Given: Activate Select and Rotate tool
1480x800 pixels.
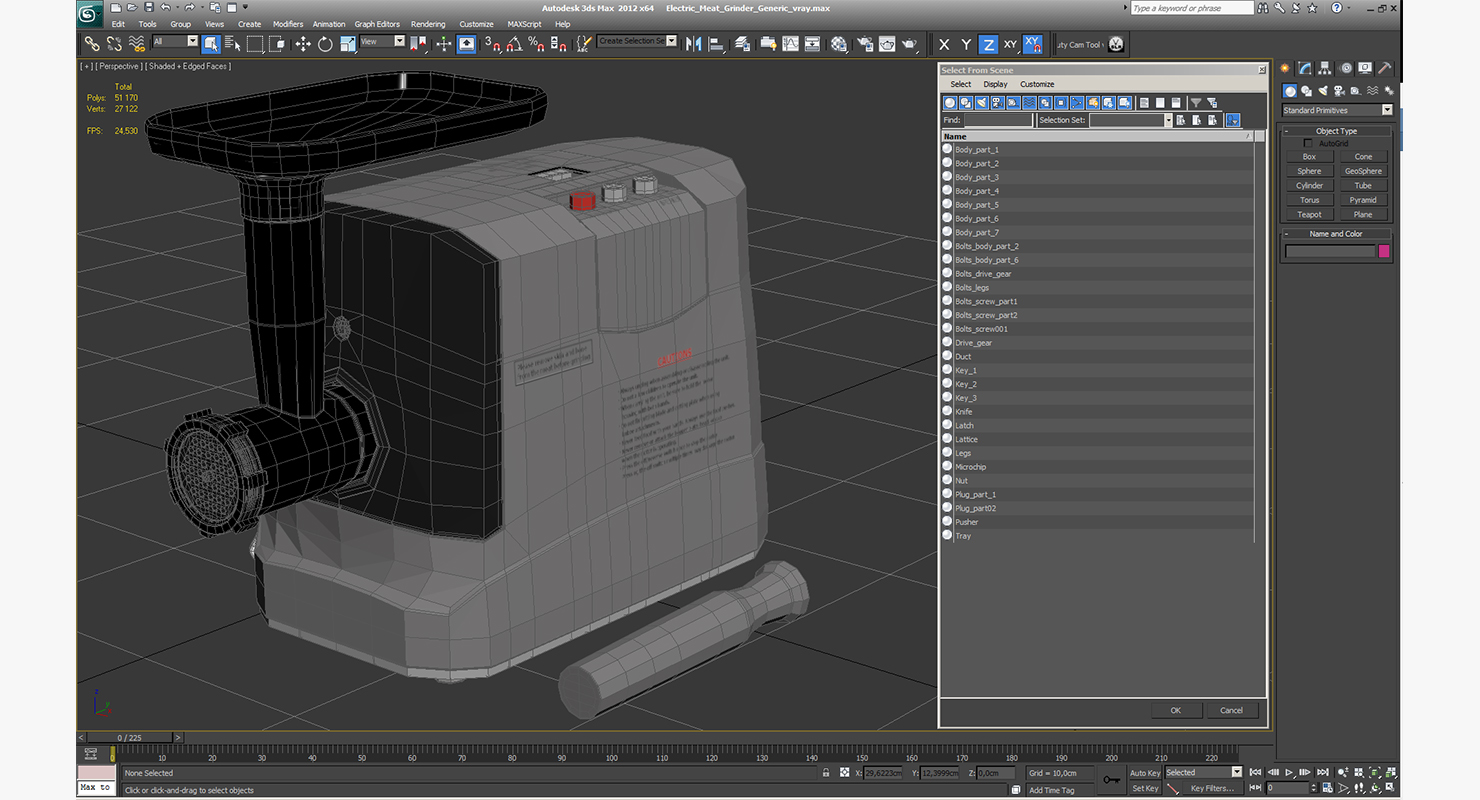Looking at the screenshot, I should tap(325, 43).
